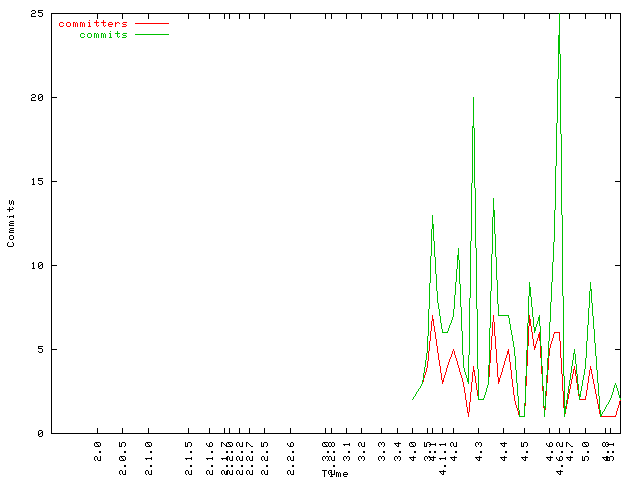
Task: Click the 'Time' x-axis title
Action: (334, 473)
